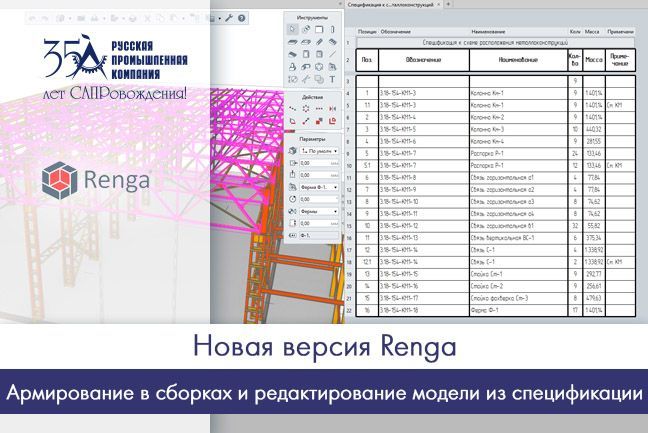
Task: Open the 'Фермы' category dropdown
Action: pyautogui.click(x=319, y=211)
